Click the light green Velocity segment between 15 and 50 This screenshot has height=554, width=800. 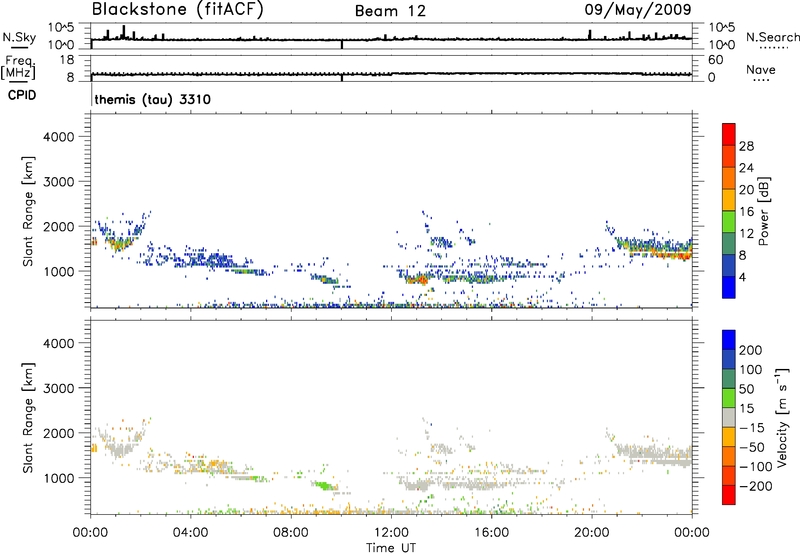point(729,398)
